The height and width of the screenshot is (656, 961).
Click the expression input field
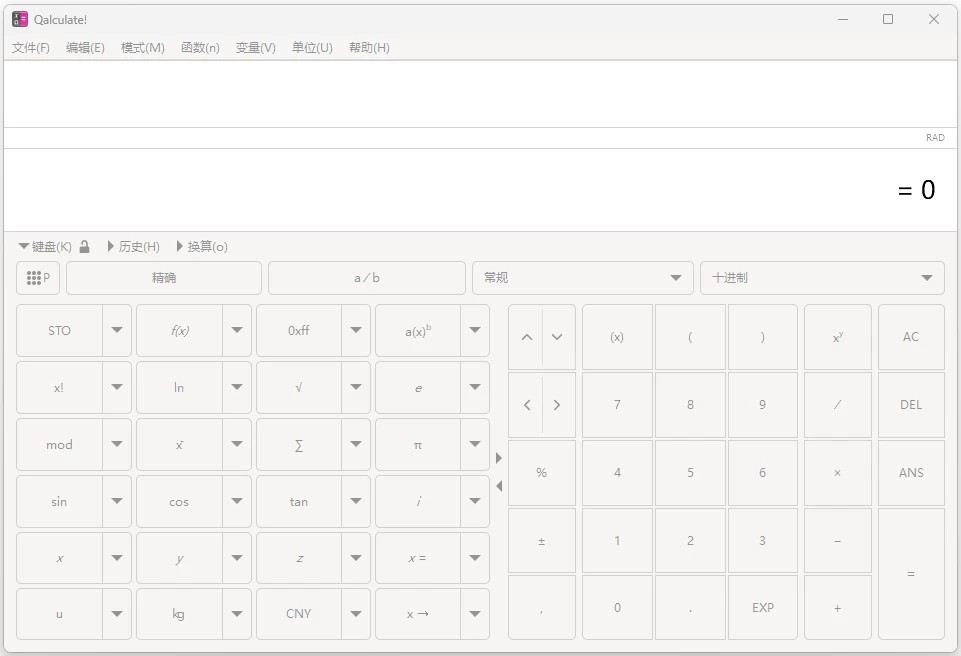480,94
